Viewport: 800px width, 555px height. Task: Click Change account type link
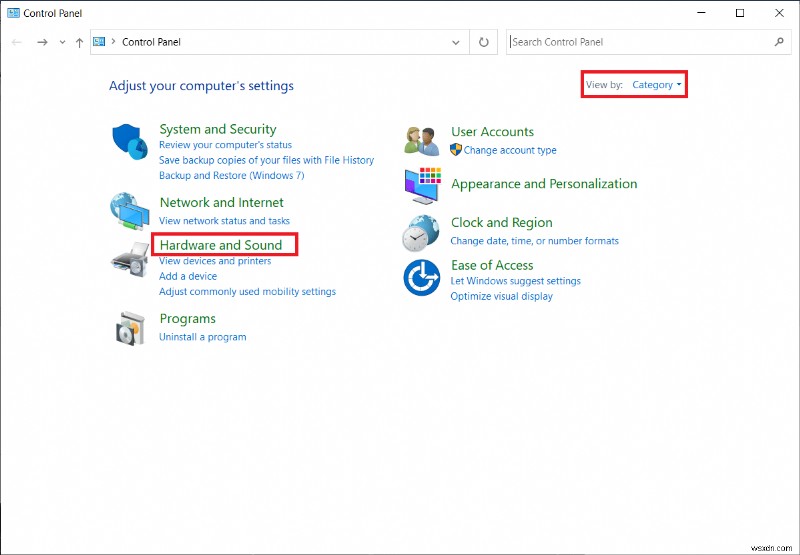(x=510, y=150)
